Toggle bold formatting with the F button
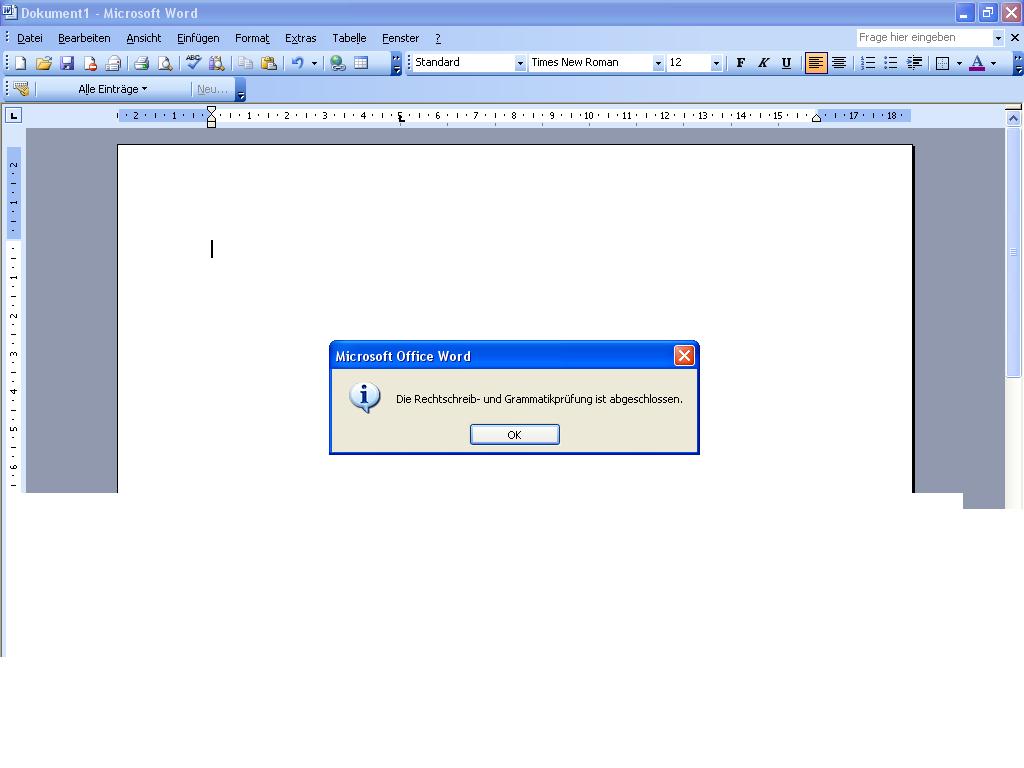 pyautogui.click(x=740, y=63)
